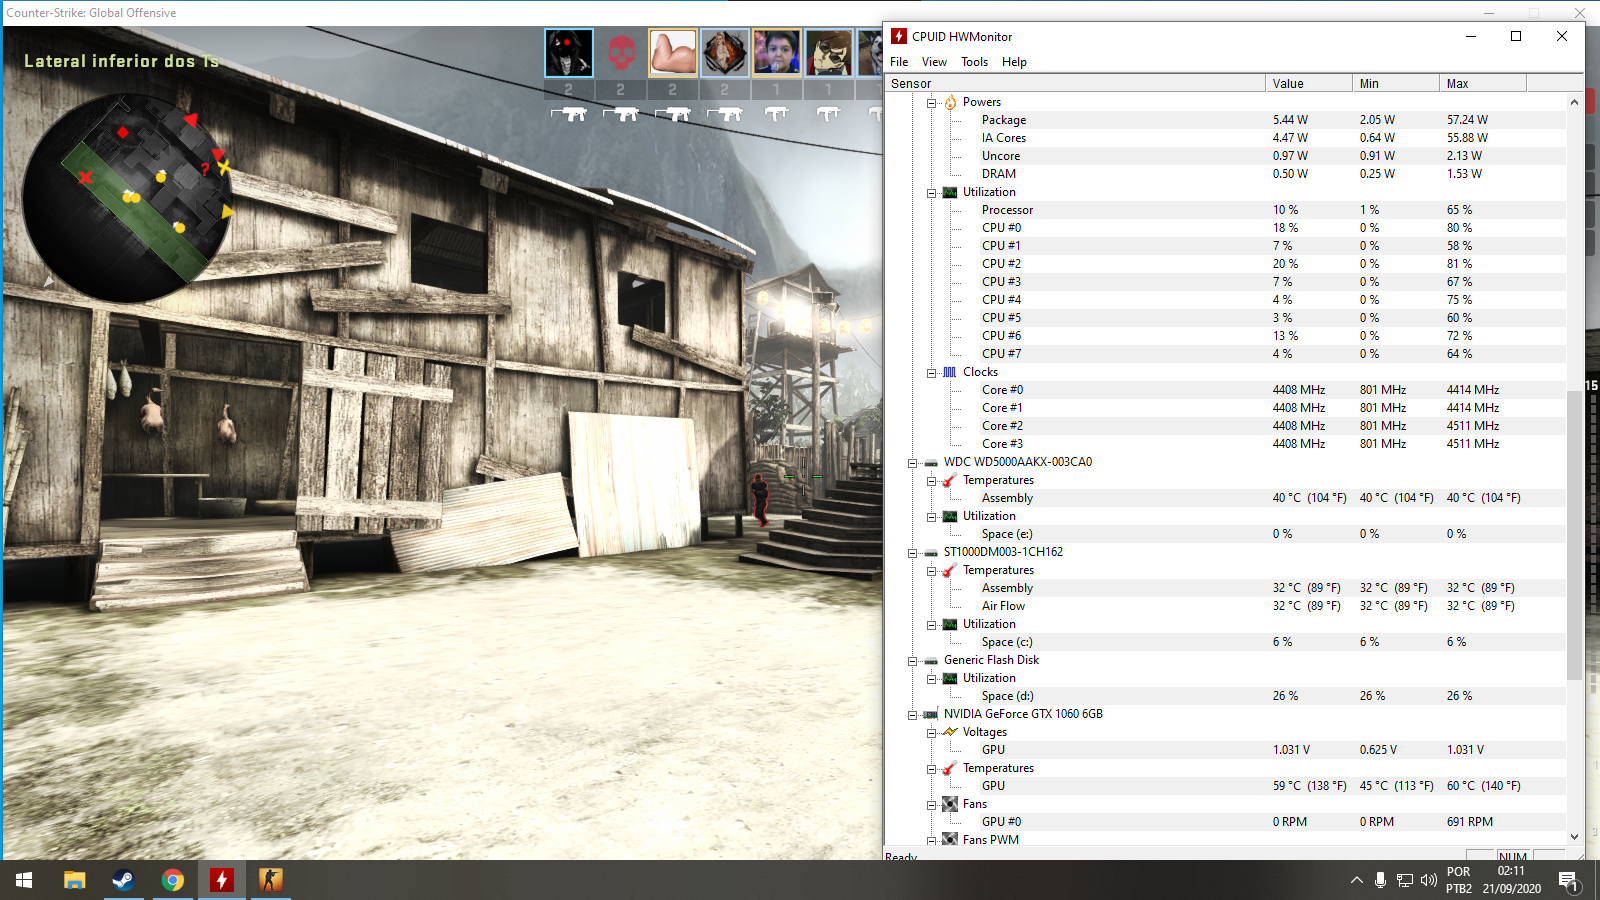The image size is (1600, 900).
Task: Open the taskbar clock and date
Action: (1511, 880)
